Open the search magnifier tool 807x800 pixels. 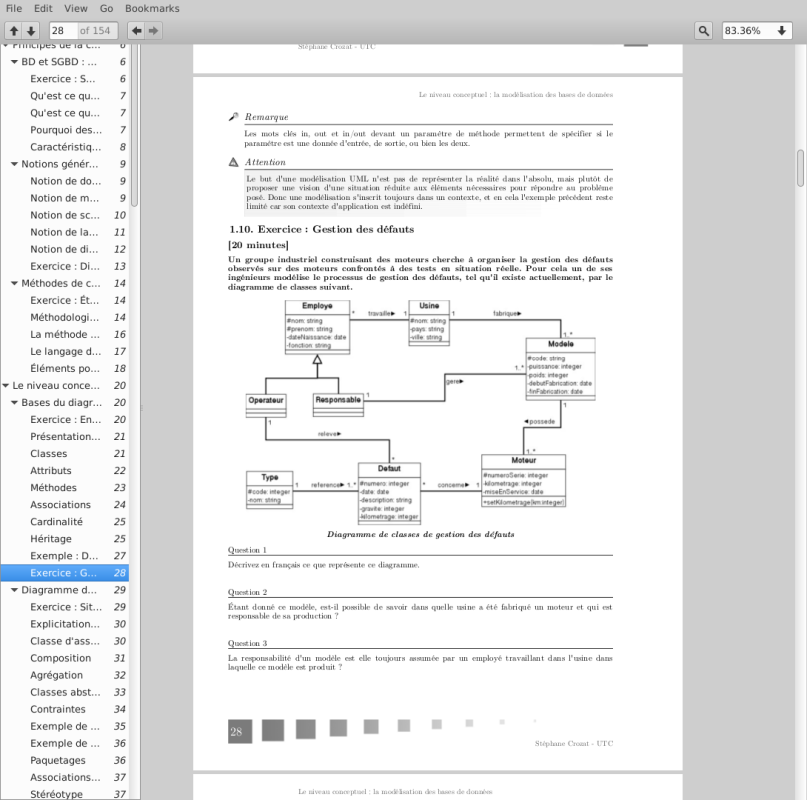[x=704, y=31]
